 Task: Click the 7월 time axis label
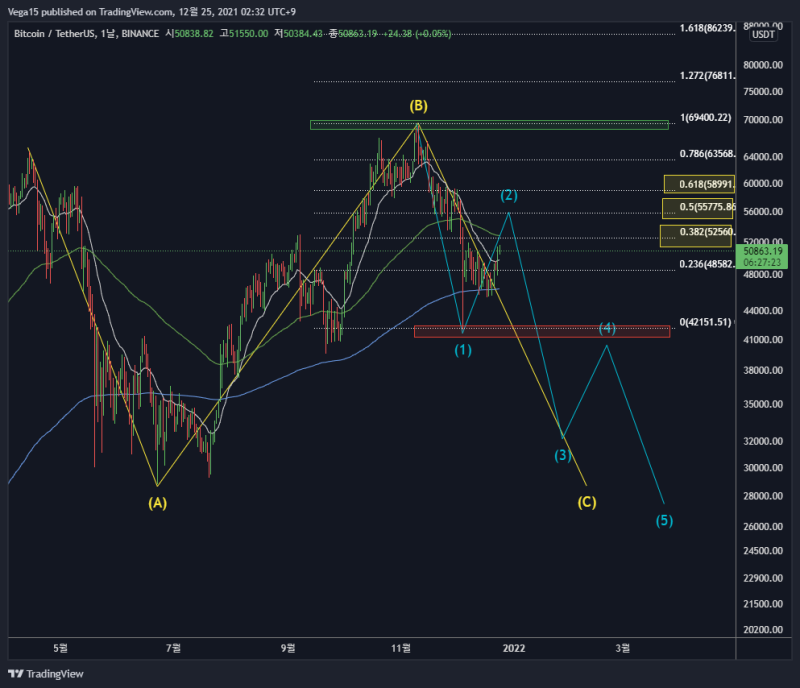tap(173, 648)
